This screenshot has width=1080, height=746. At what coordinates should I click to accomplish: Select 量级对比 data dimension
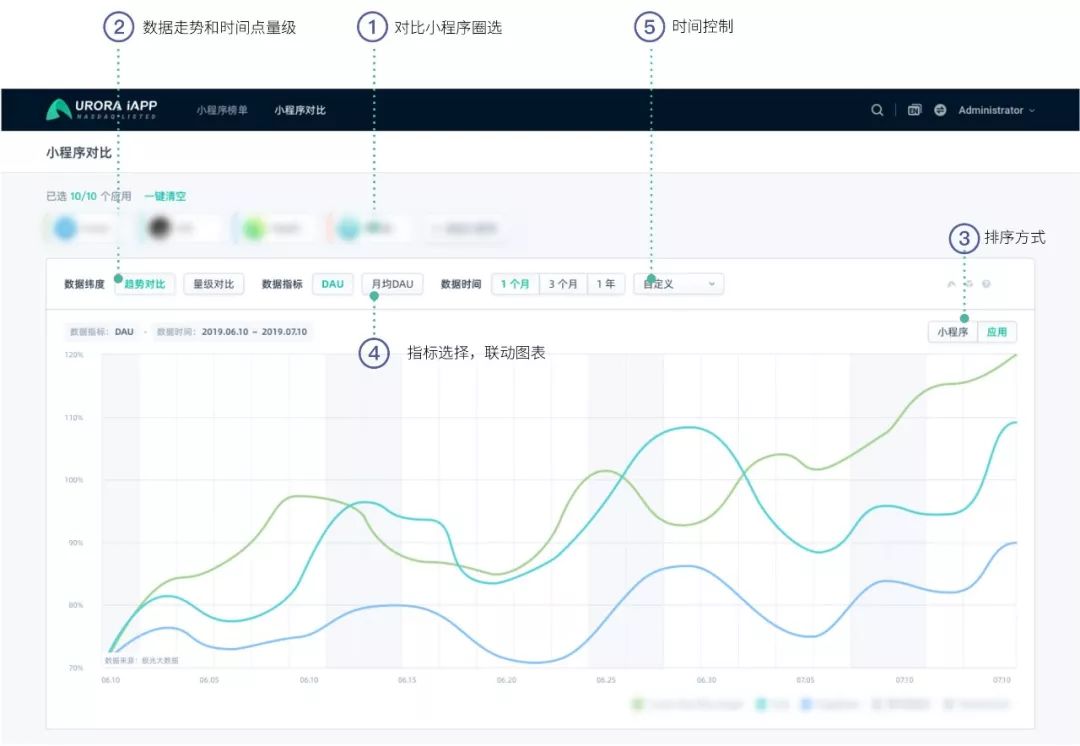pyautogui.click(x=214, y=284)
